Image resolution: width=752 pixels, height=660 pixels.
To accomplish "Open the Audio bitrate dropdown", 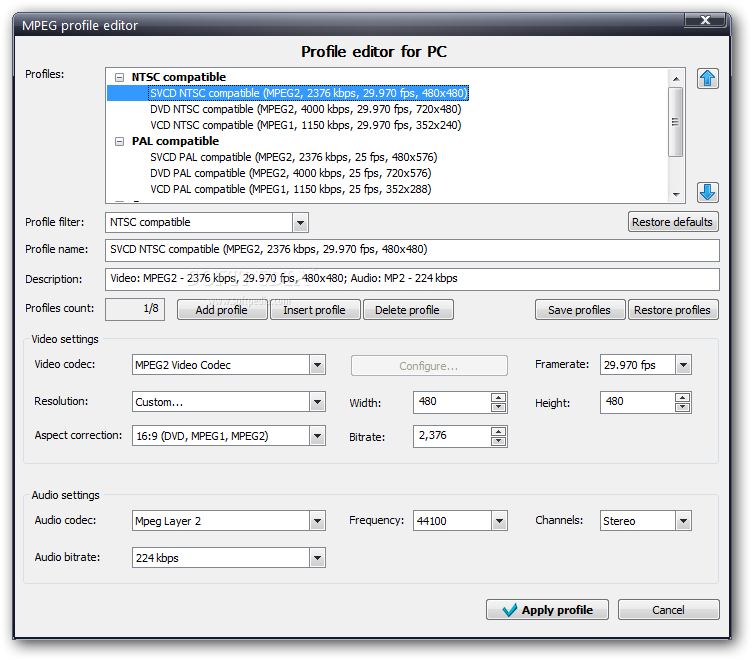I will (x=317, y=558).
